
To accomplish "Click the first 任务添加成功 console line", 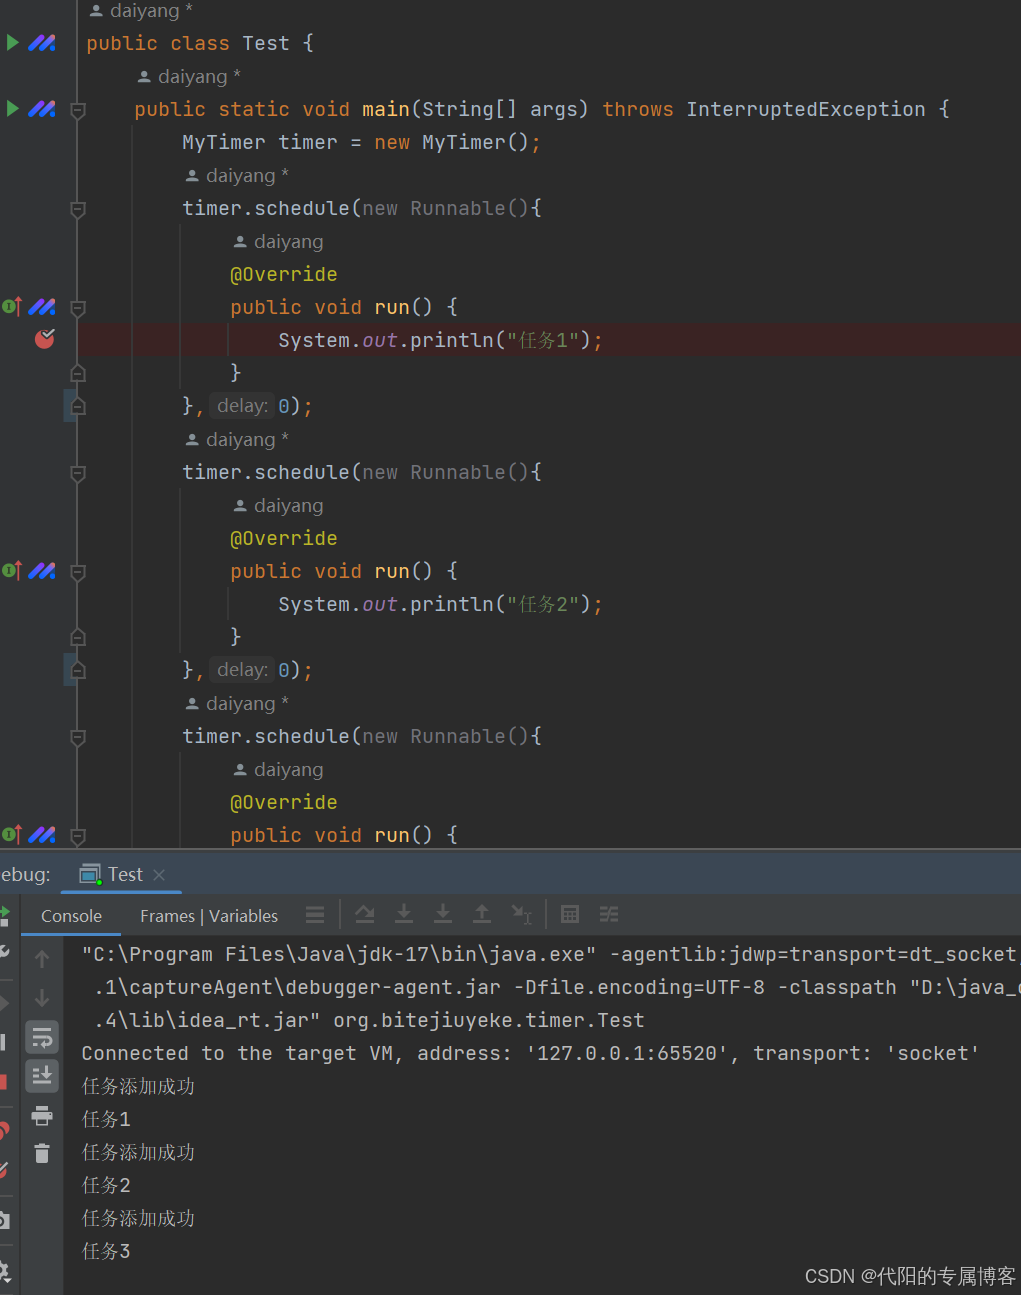I will (138, 1086).
